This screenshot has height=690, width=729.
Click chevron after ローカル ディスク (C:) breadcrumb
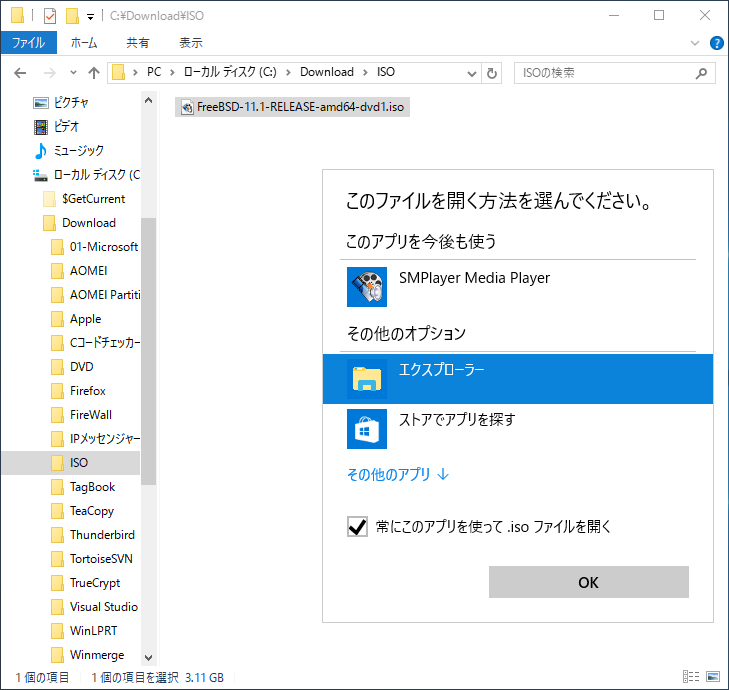[288, 73]
